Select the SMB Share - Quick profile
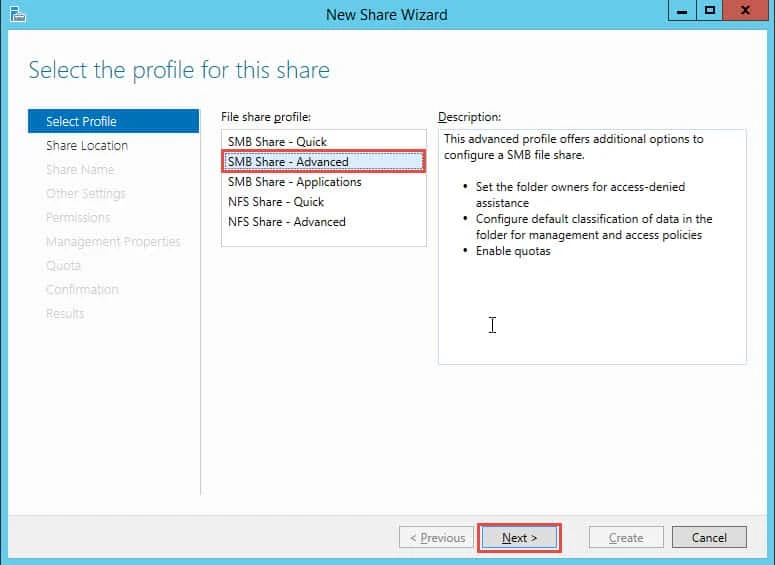Image resolution: width=775 pixels, height=565 pixels. (324, 142)
